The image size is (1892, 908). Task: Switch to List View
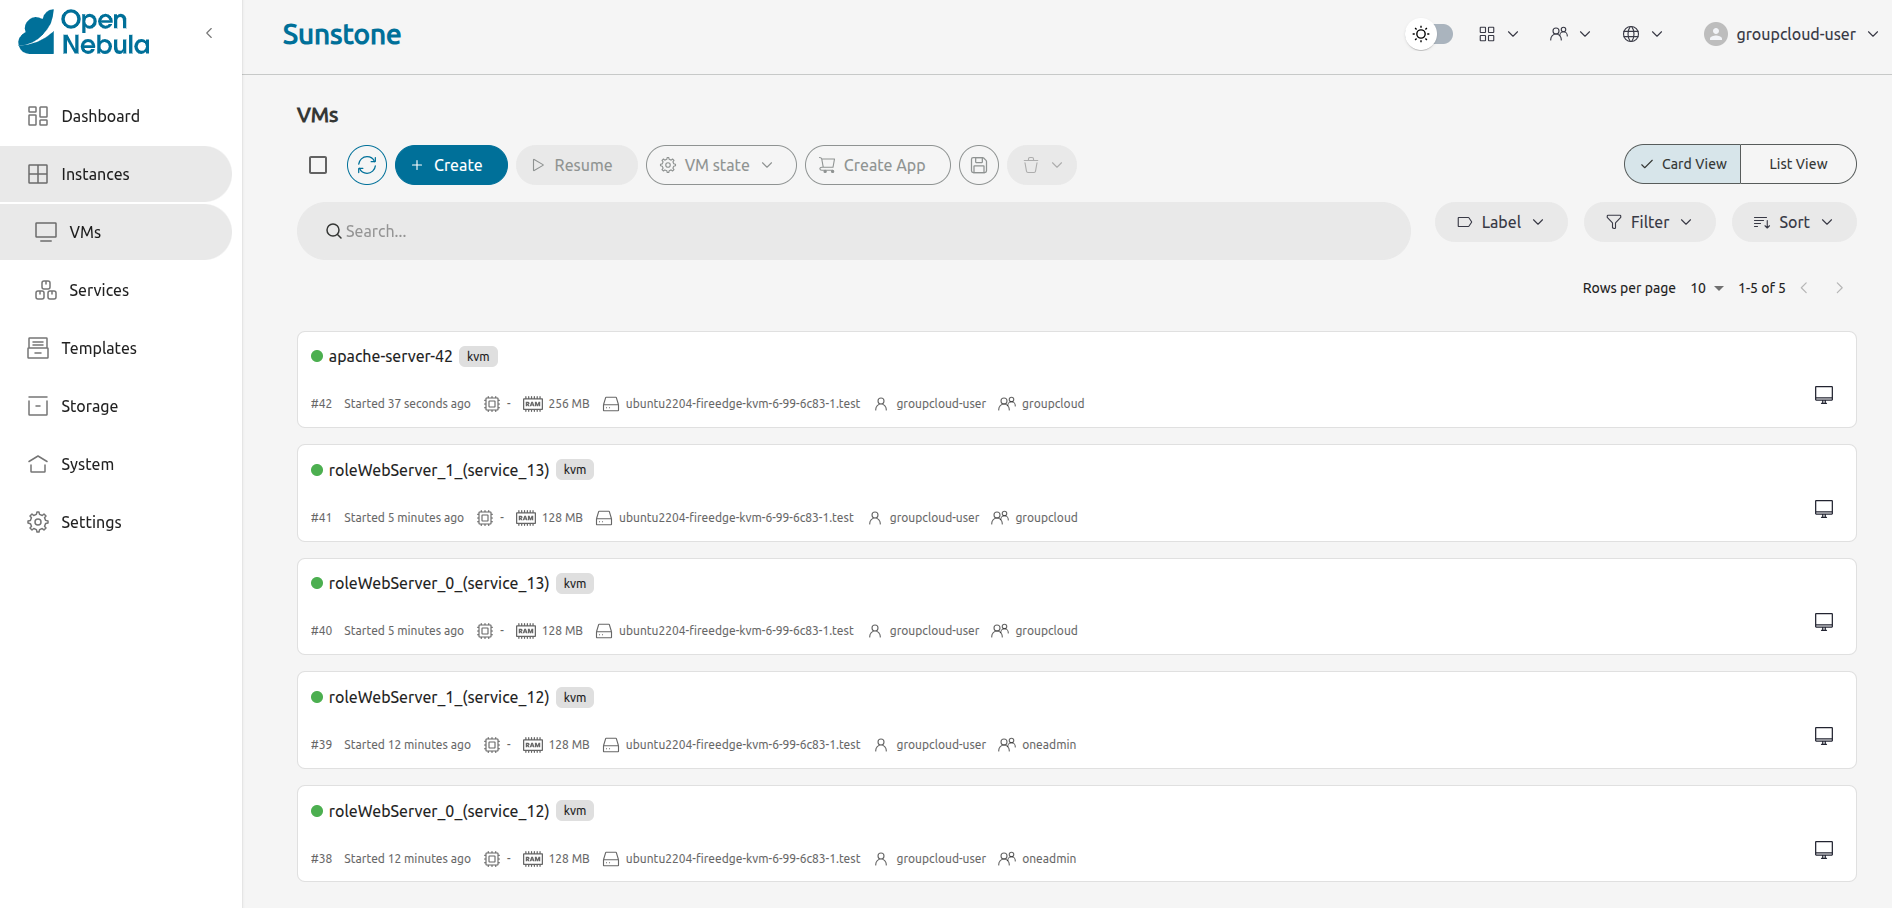(x=1798, y=163)
